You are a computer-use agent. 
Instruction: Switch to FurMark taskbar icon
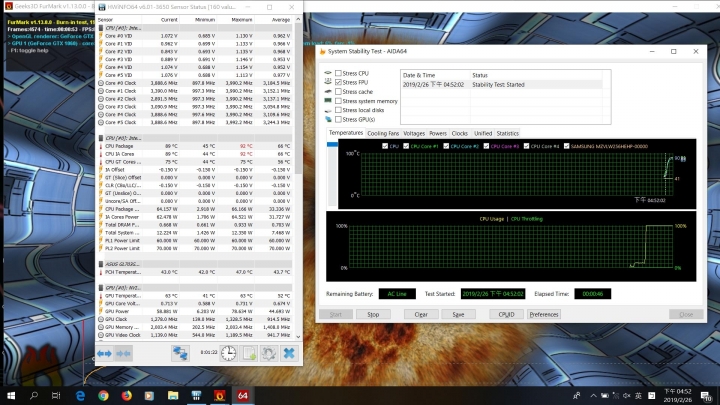pyautogui.click(x=219, y=395)
